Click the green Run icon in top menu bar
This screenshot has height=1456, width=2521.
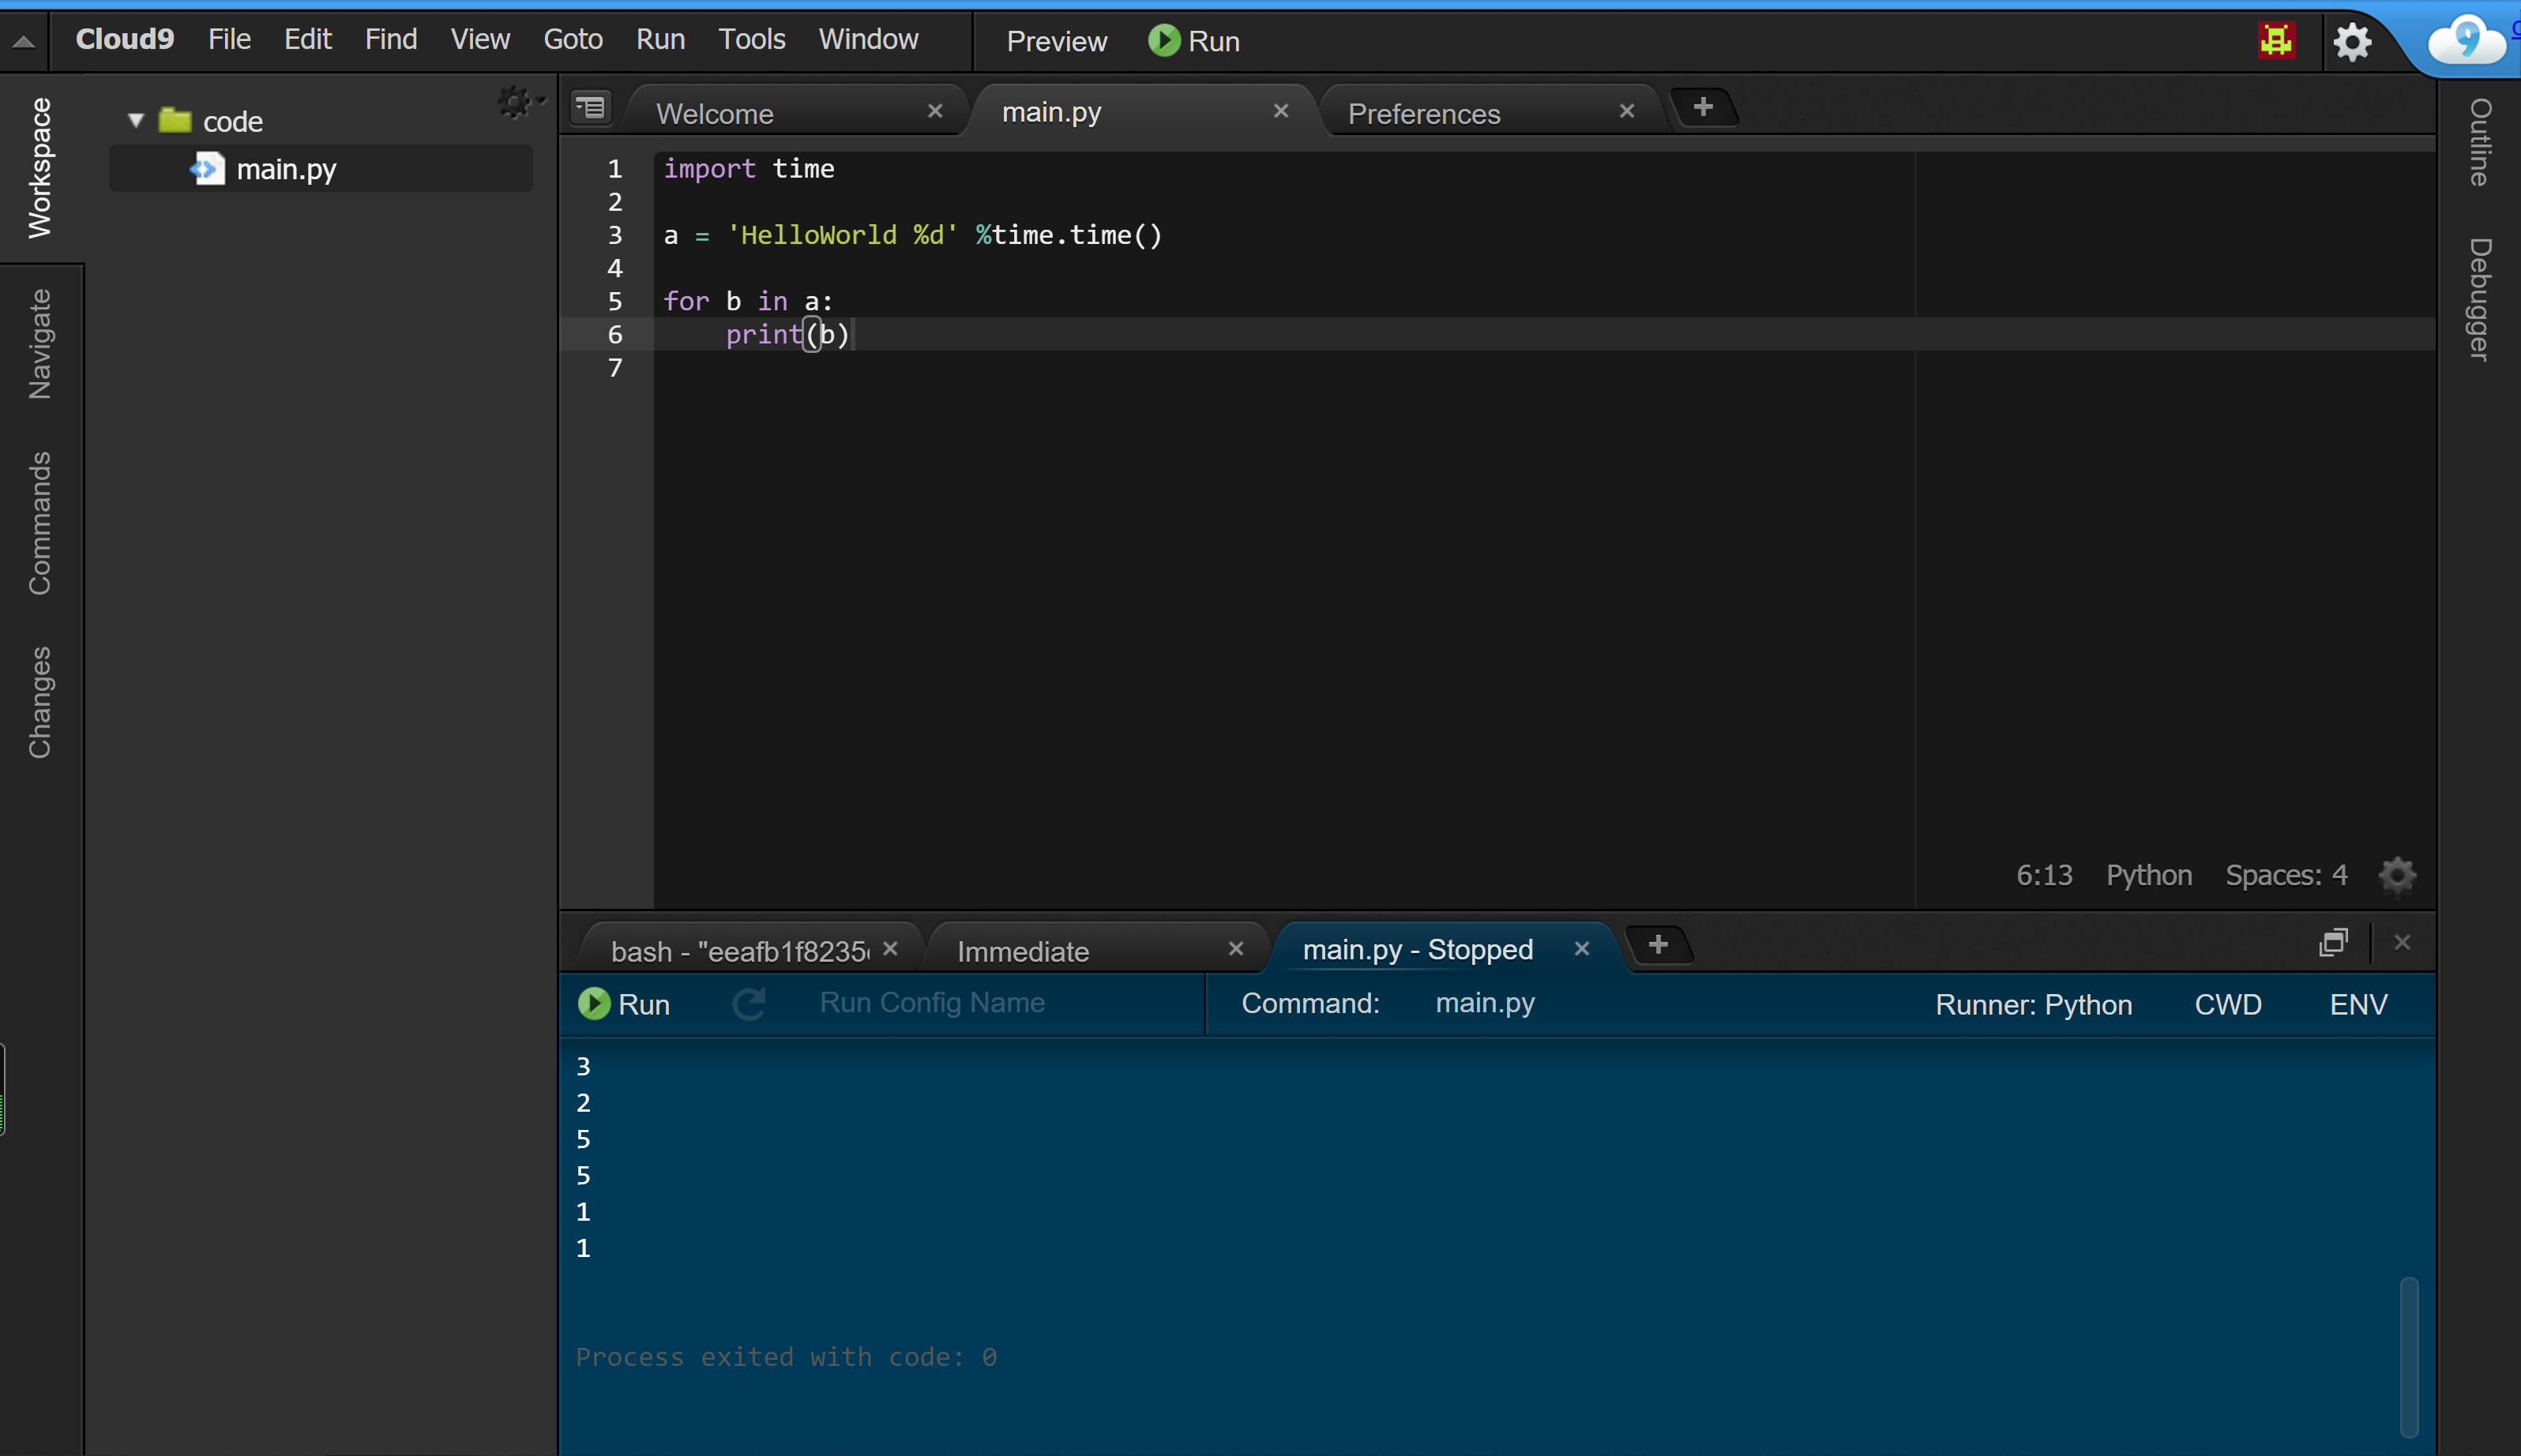pos(1163,41)
